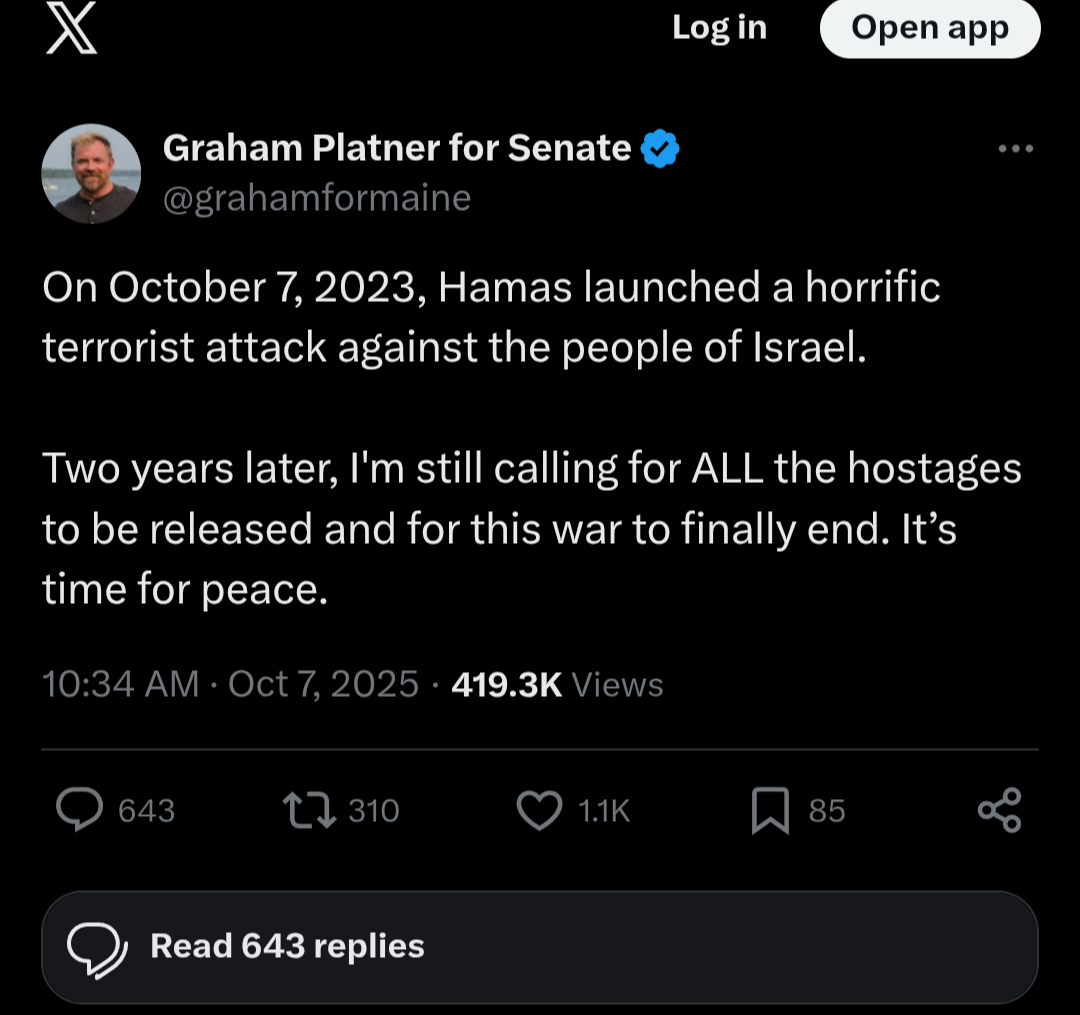The height and width of the screenshot is (1015, 1080).
Task: Open Graham Platner's profile picture
Action: click(x=91, y=173)
